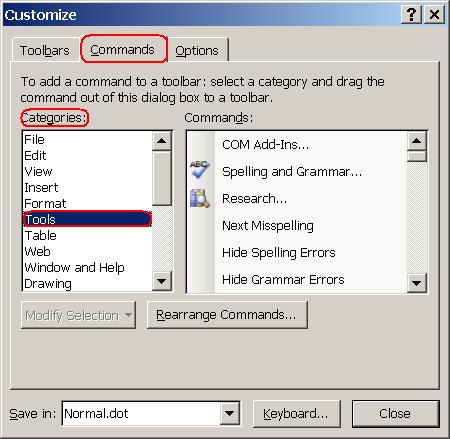Click the Categories list scrollbar thumb

(x=162, y=178)
